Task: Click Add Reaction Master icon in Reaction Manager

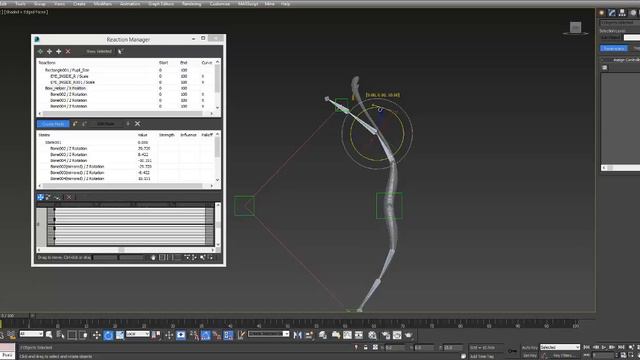Action: coord(40,51)
